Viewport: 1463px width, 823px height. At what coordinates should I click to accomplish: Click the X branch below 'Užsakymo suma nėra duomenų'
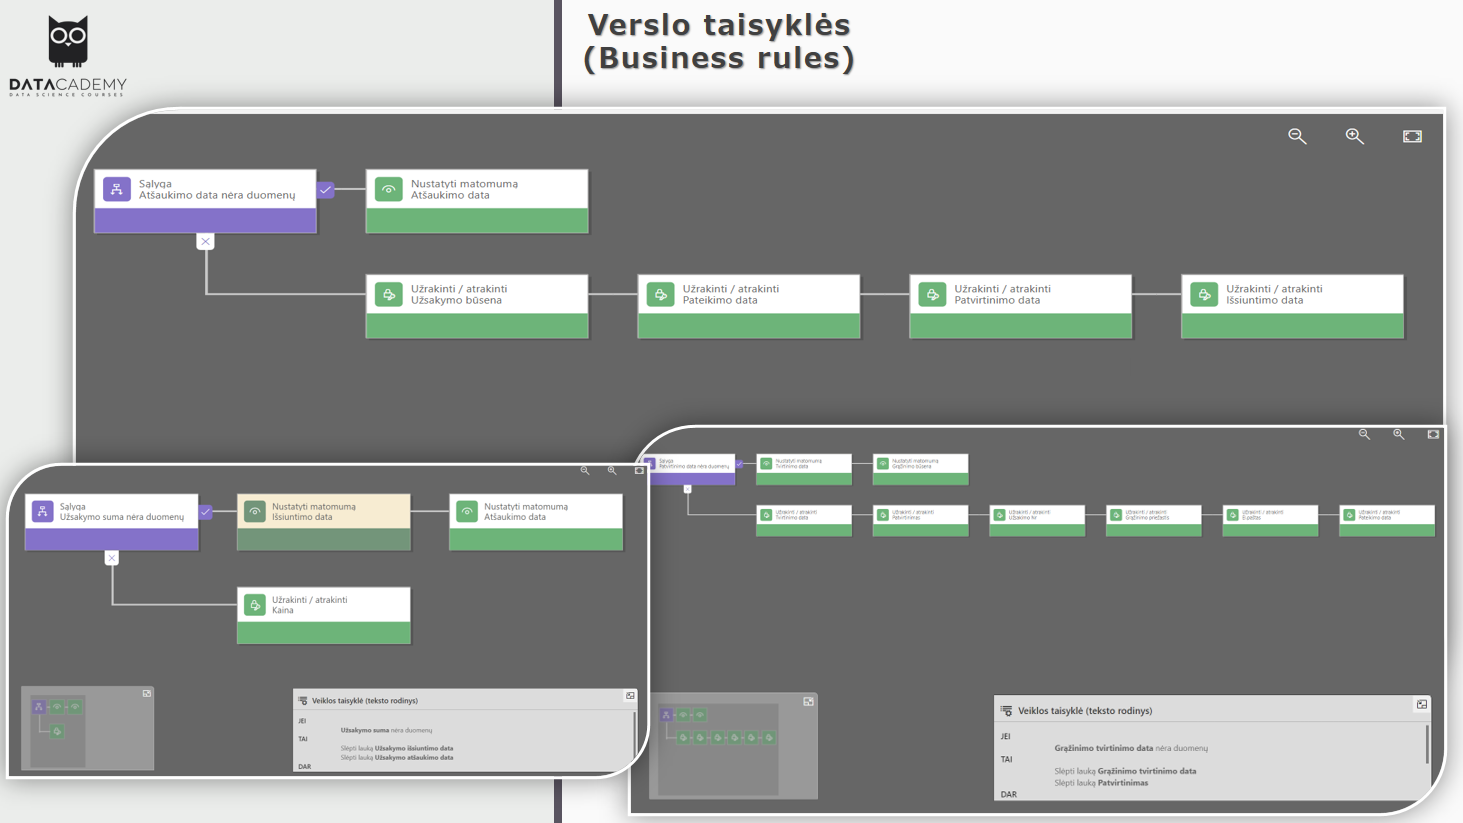pos(112,558)
